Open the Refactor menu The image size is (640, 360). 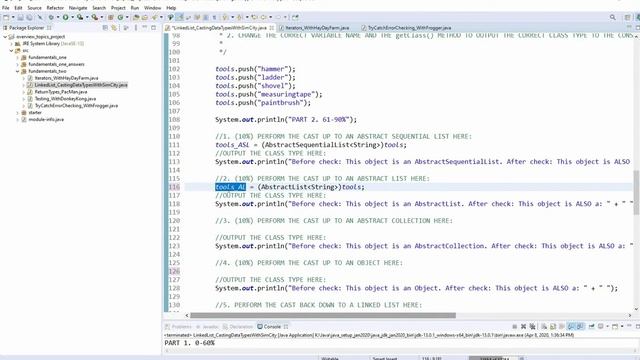click(x=55, y=8)
